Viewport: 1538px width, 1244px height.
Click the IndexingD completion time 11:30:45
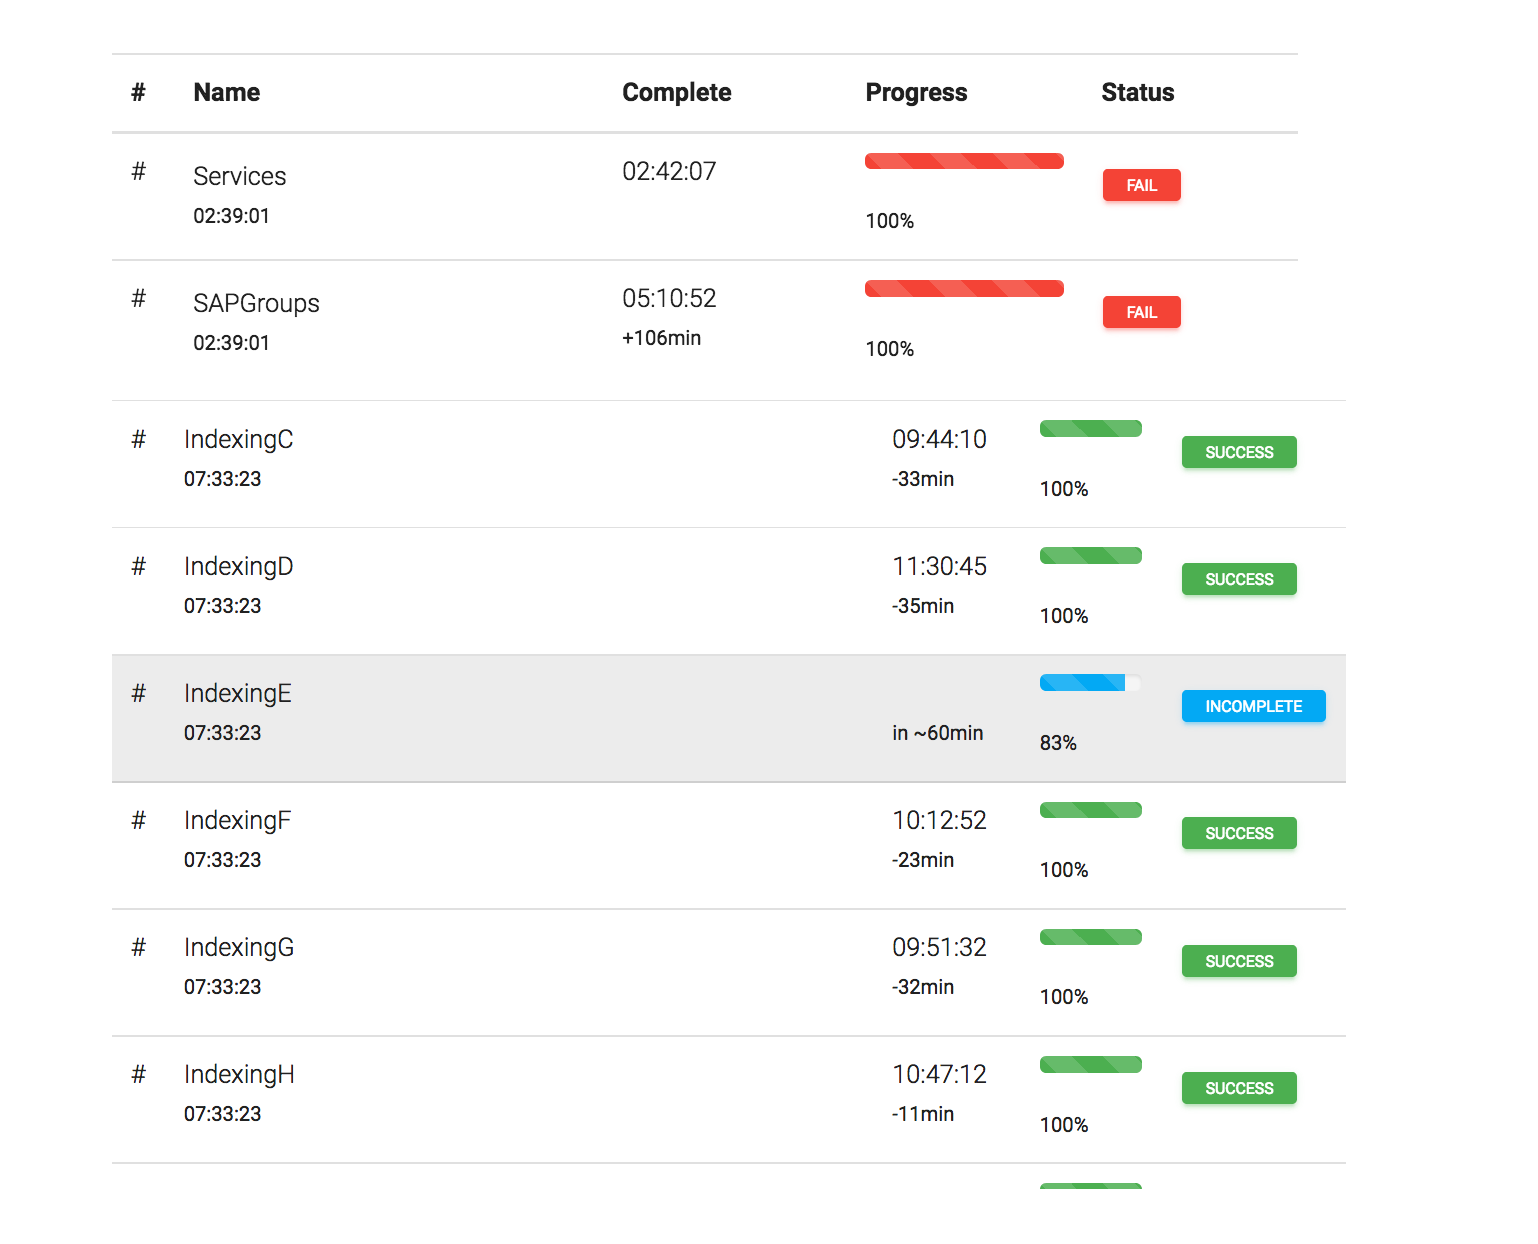pyautogui.click(x=939, y=567)
